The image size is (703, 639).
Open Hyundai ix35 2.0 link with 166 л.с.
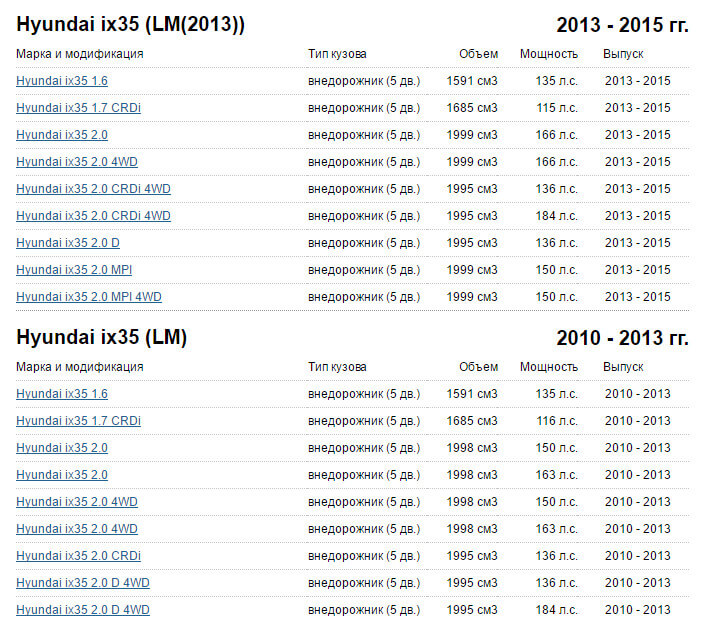point(62,135)
